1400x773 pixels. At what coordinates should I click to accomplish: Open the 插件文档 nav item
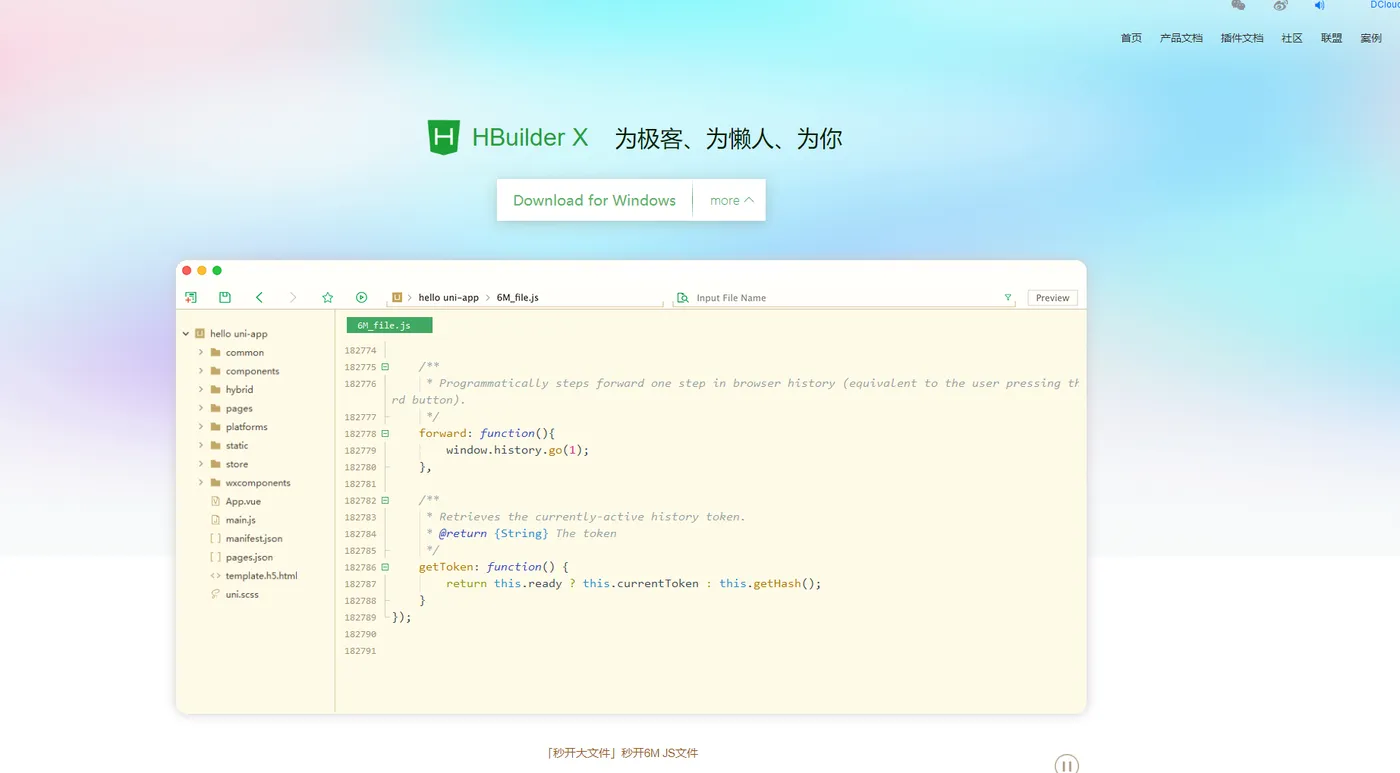1242,38
